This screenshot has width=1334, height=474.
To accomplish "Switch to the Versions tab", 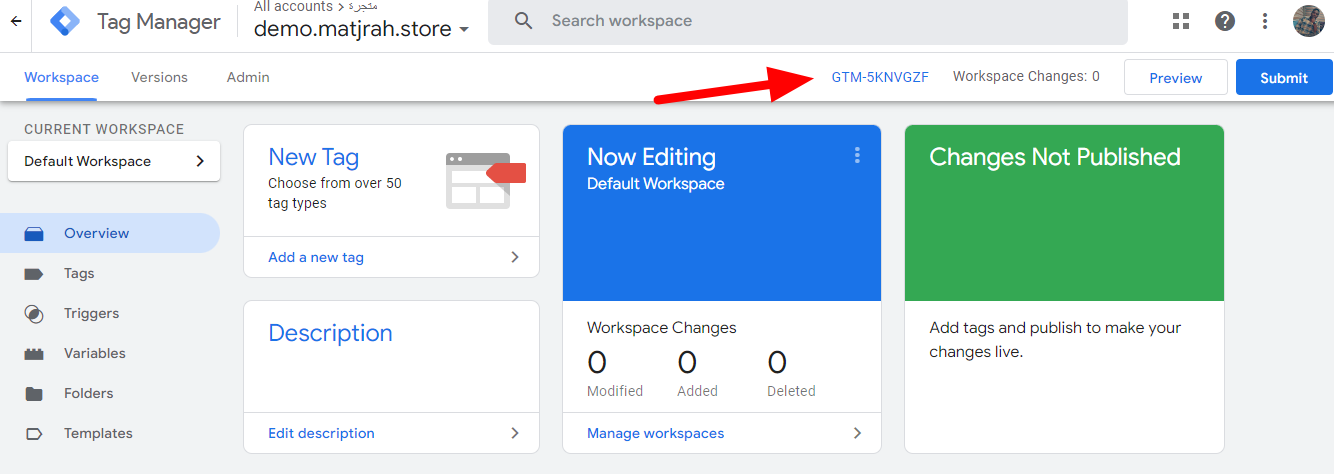I will click(159, 77).
